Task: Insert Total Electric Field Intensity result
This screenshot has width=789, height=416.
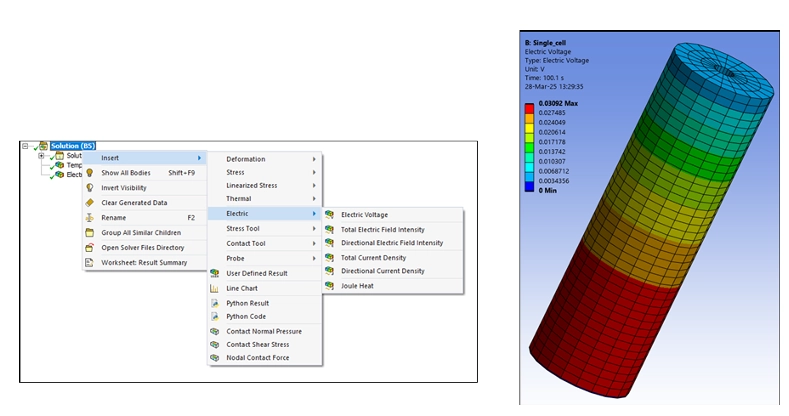Action: 384,229
